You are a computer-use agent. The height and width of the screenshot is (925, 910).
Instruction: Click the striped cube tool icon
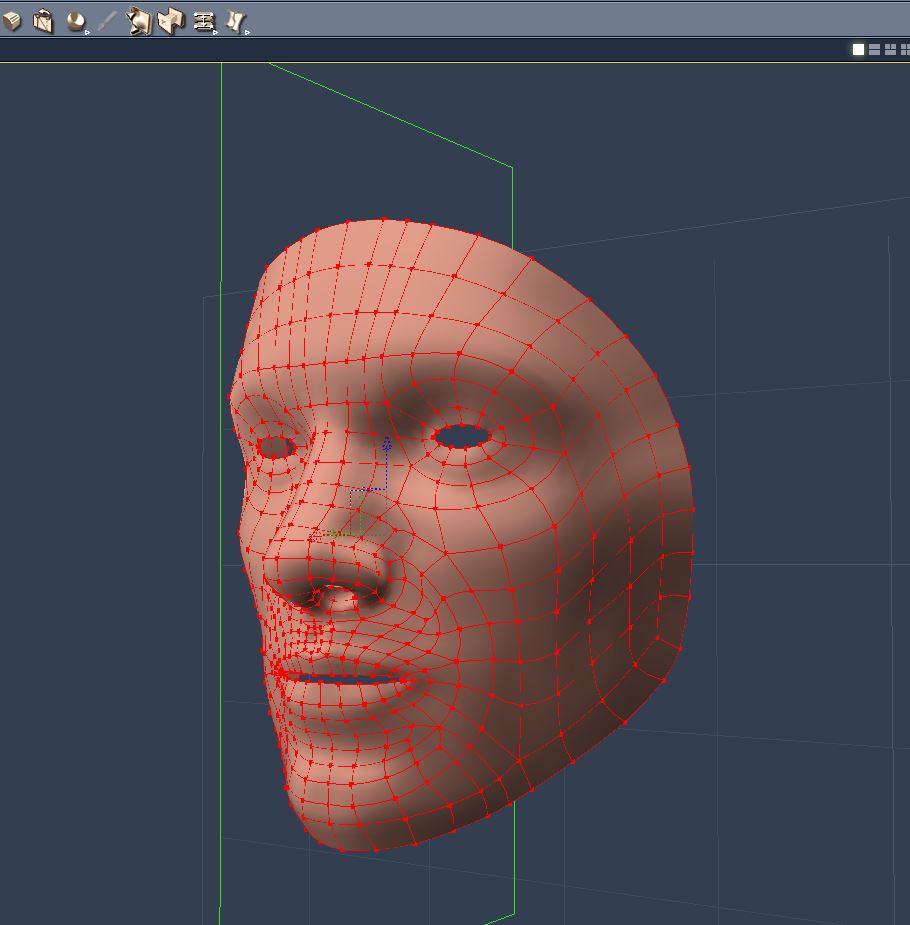click(x=12, y=21)
